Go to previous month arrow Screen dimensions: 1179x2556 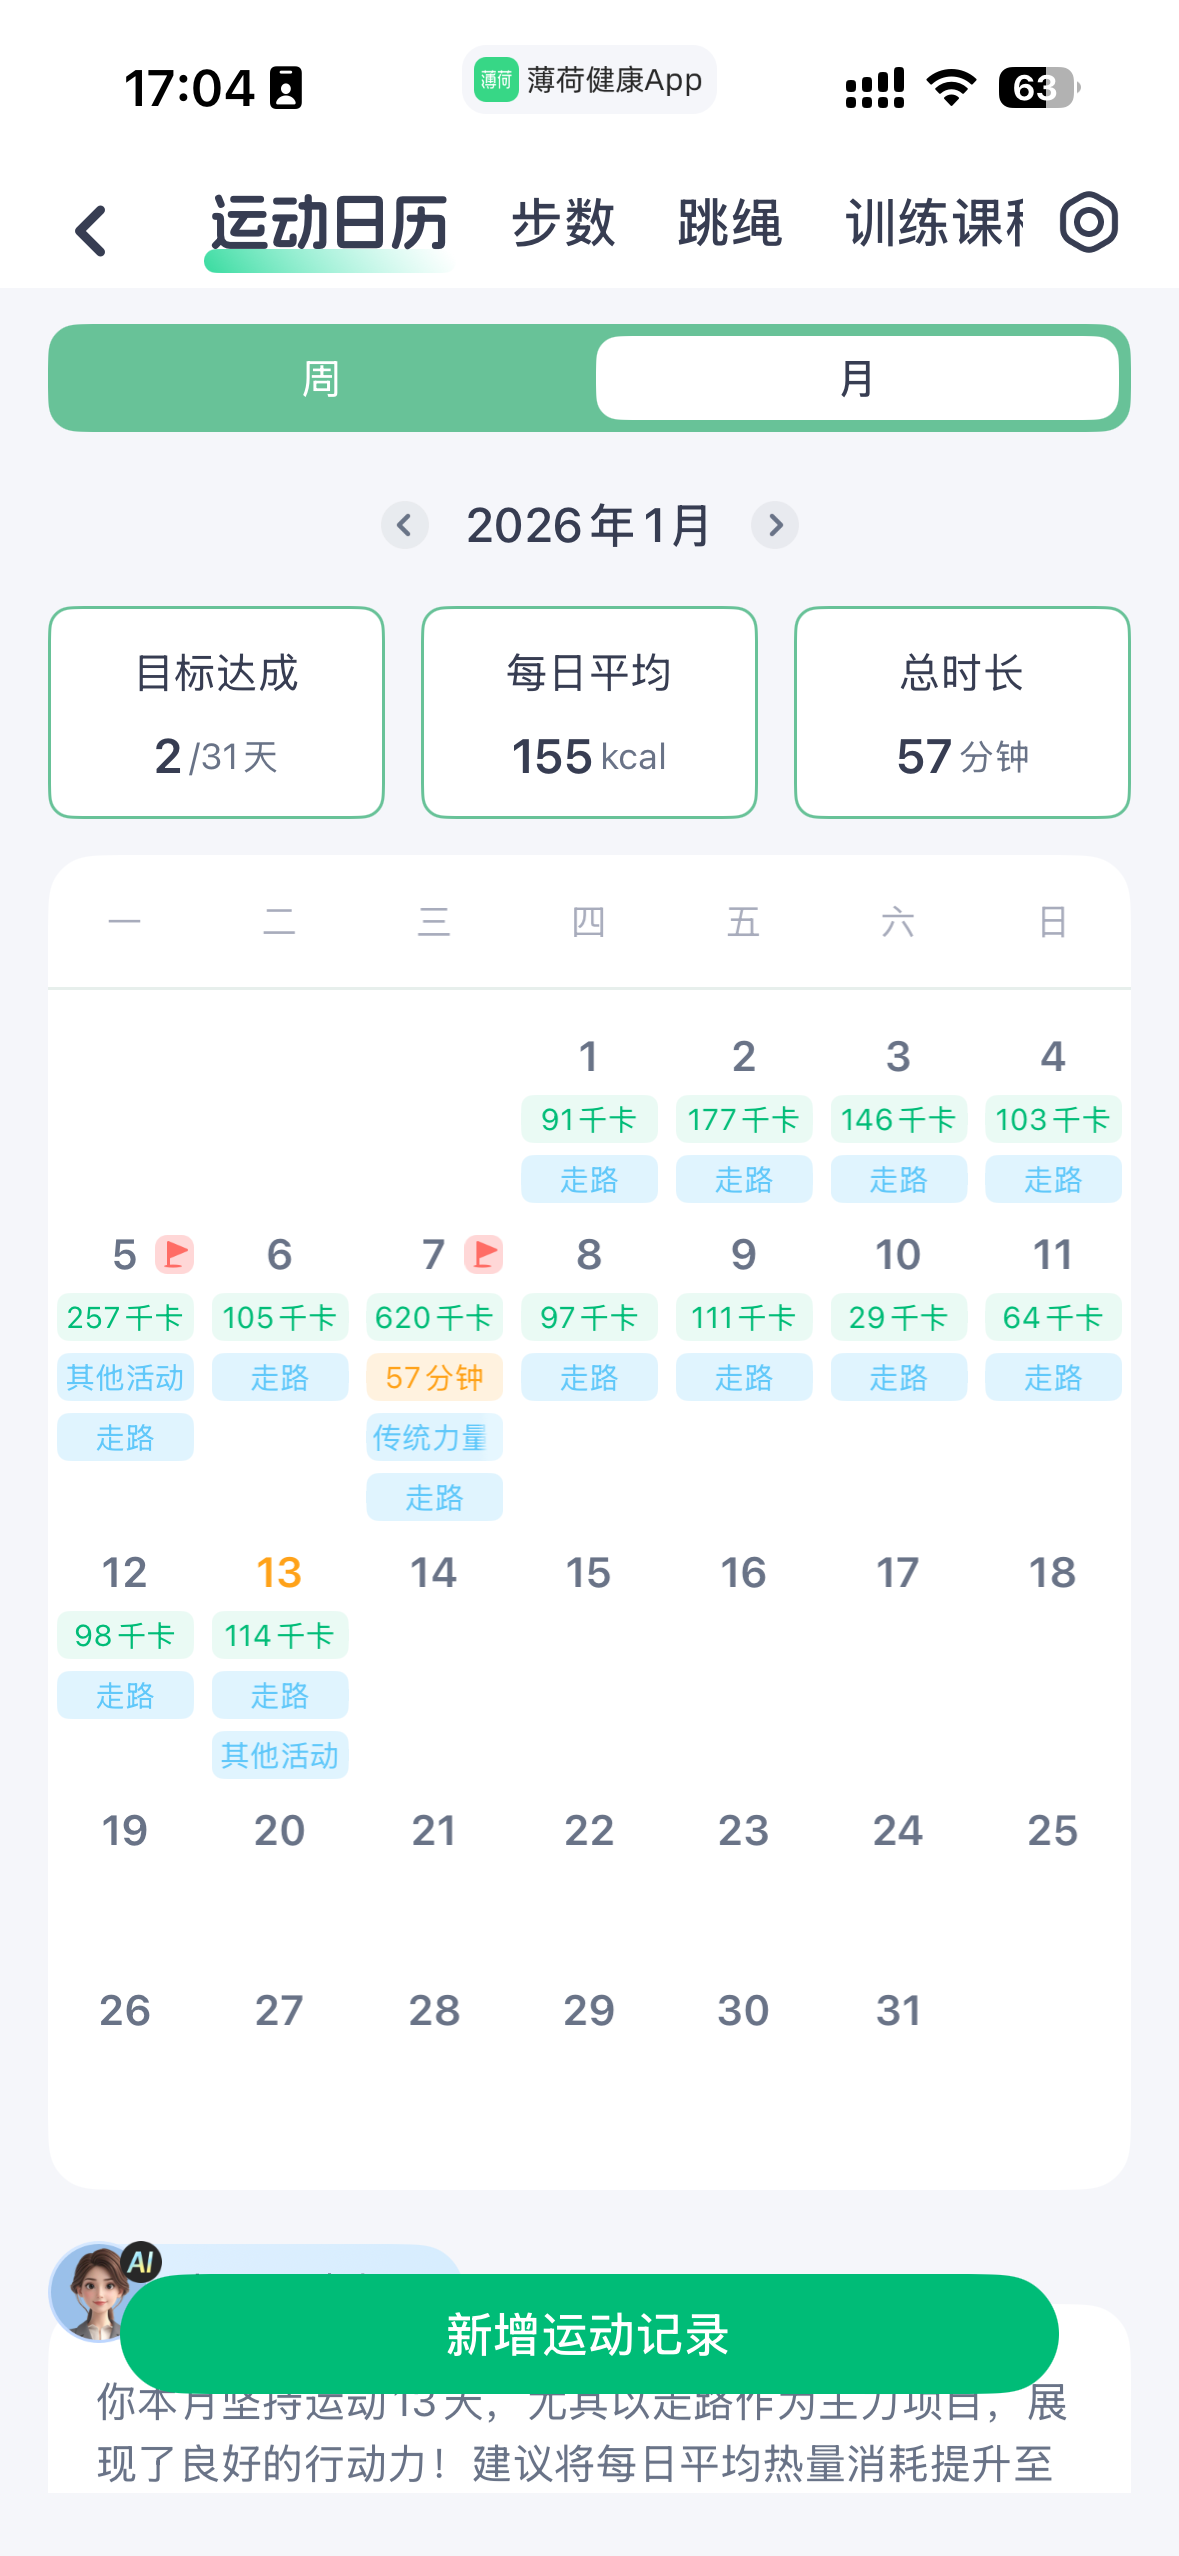pos(404,525)
